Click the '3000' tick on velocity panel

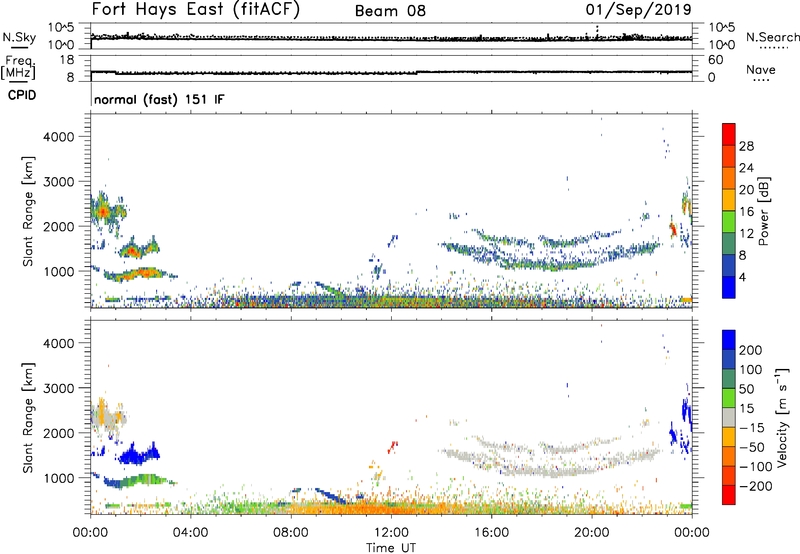point(58,388)
